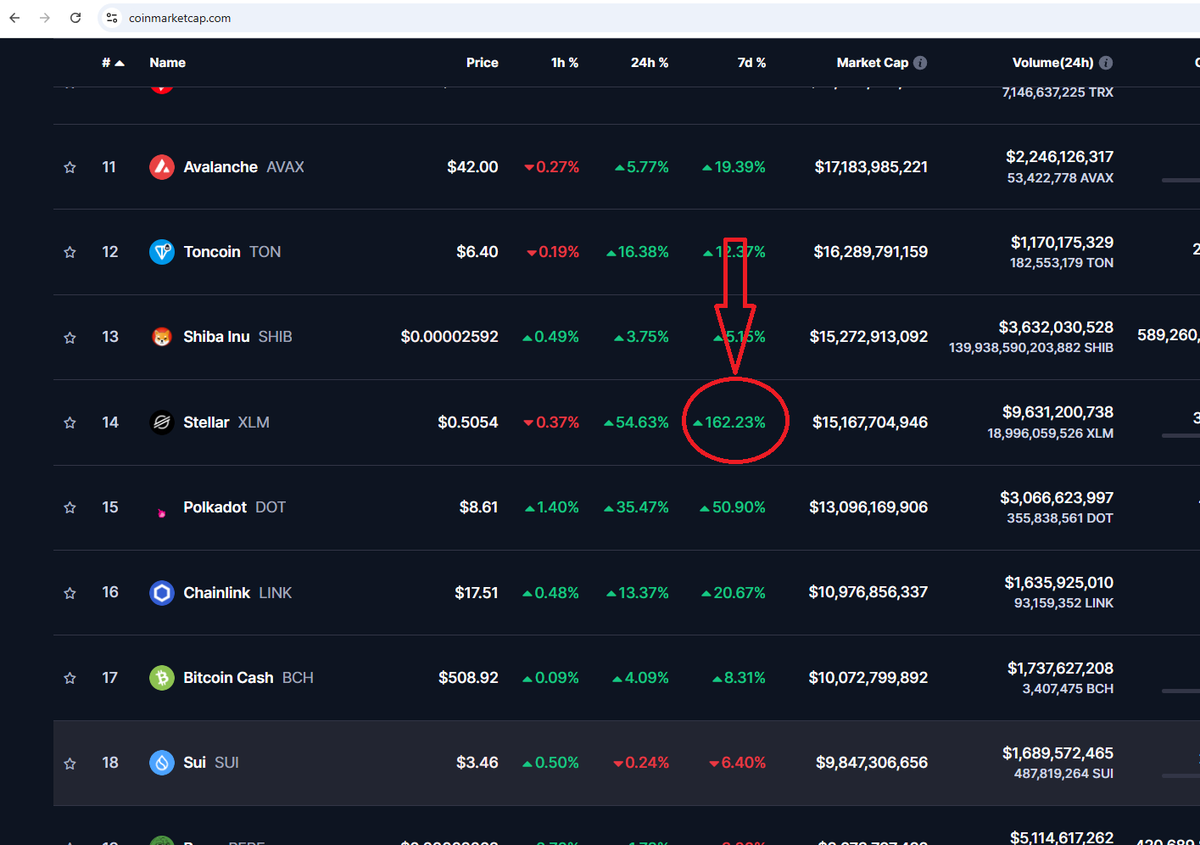1200x845 pixels.
Task: Open the Stellar XLM coin page
Action: (226, 422)
